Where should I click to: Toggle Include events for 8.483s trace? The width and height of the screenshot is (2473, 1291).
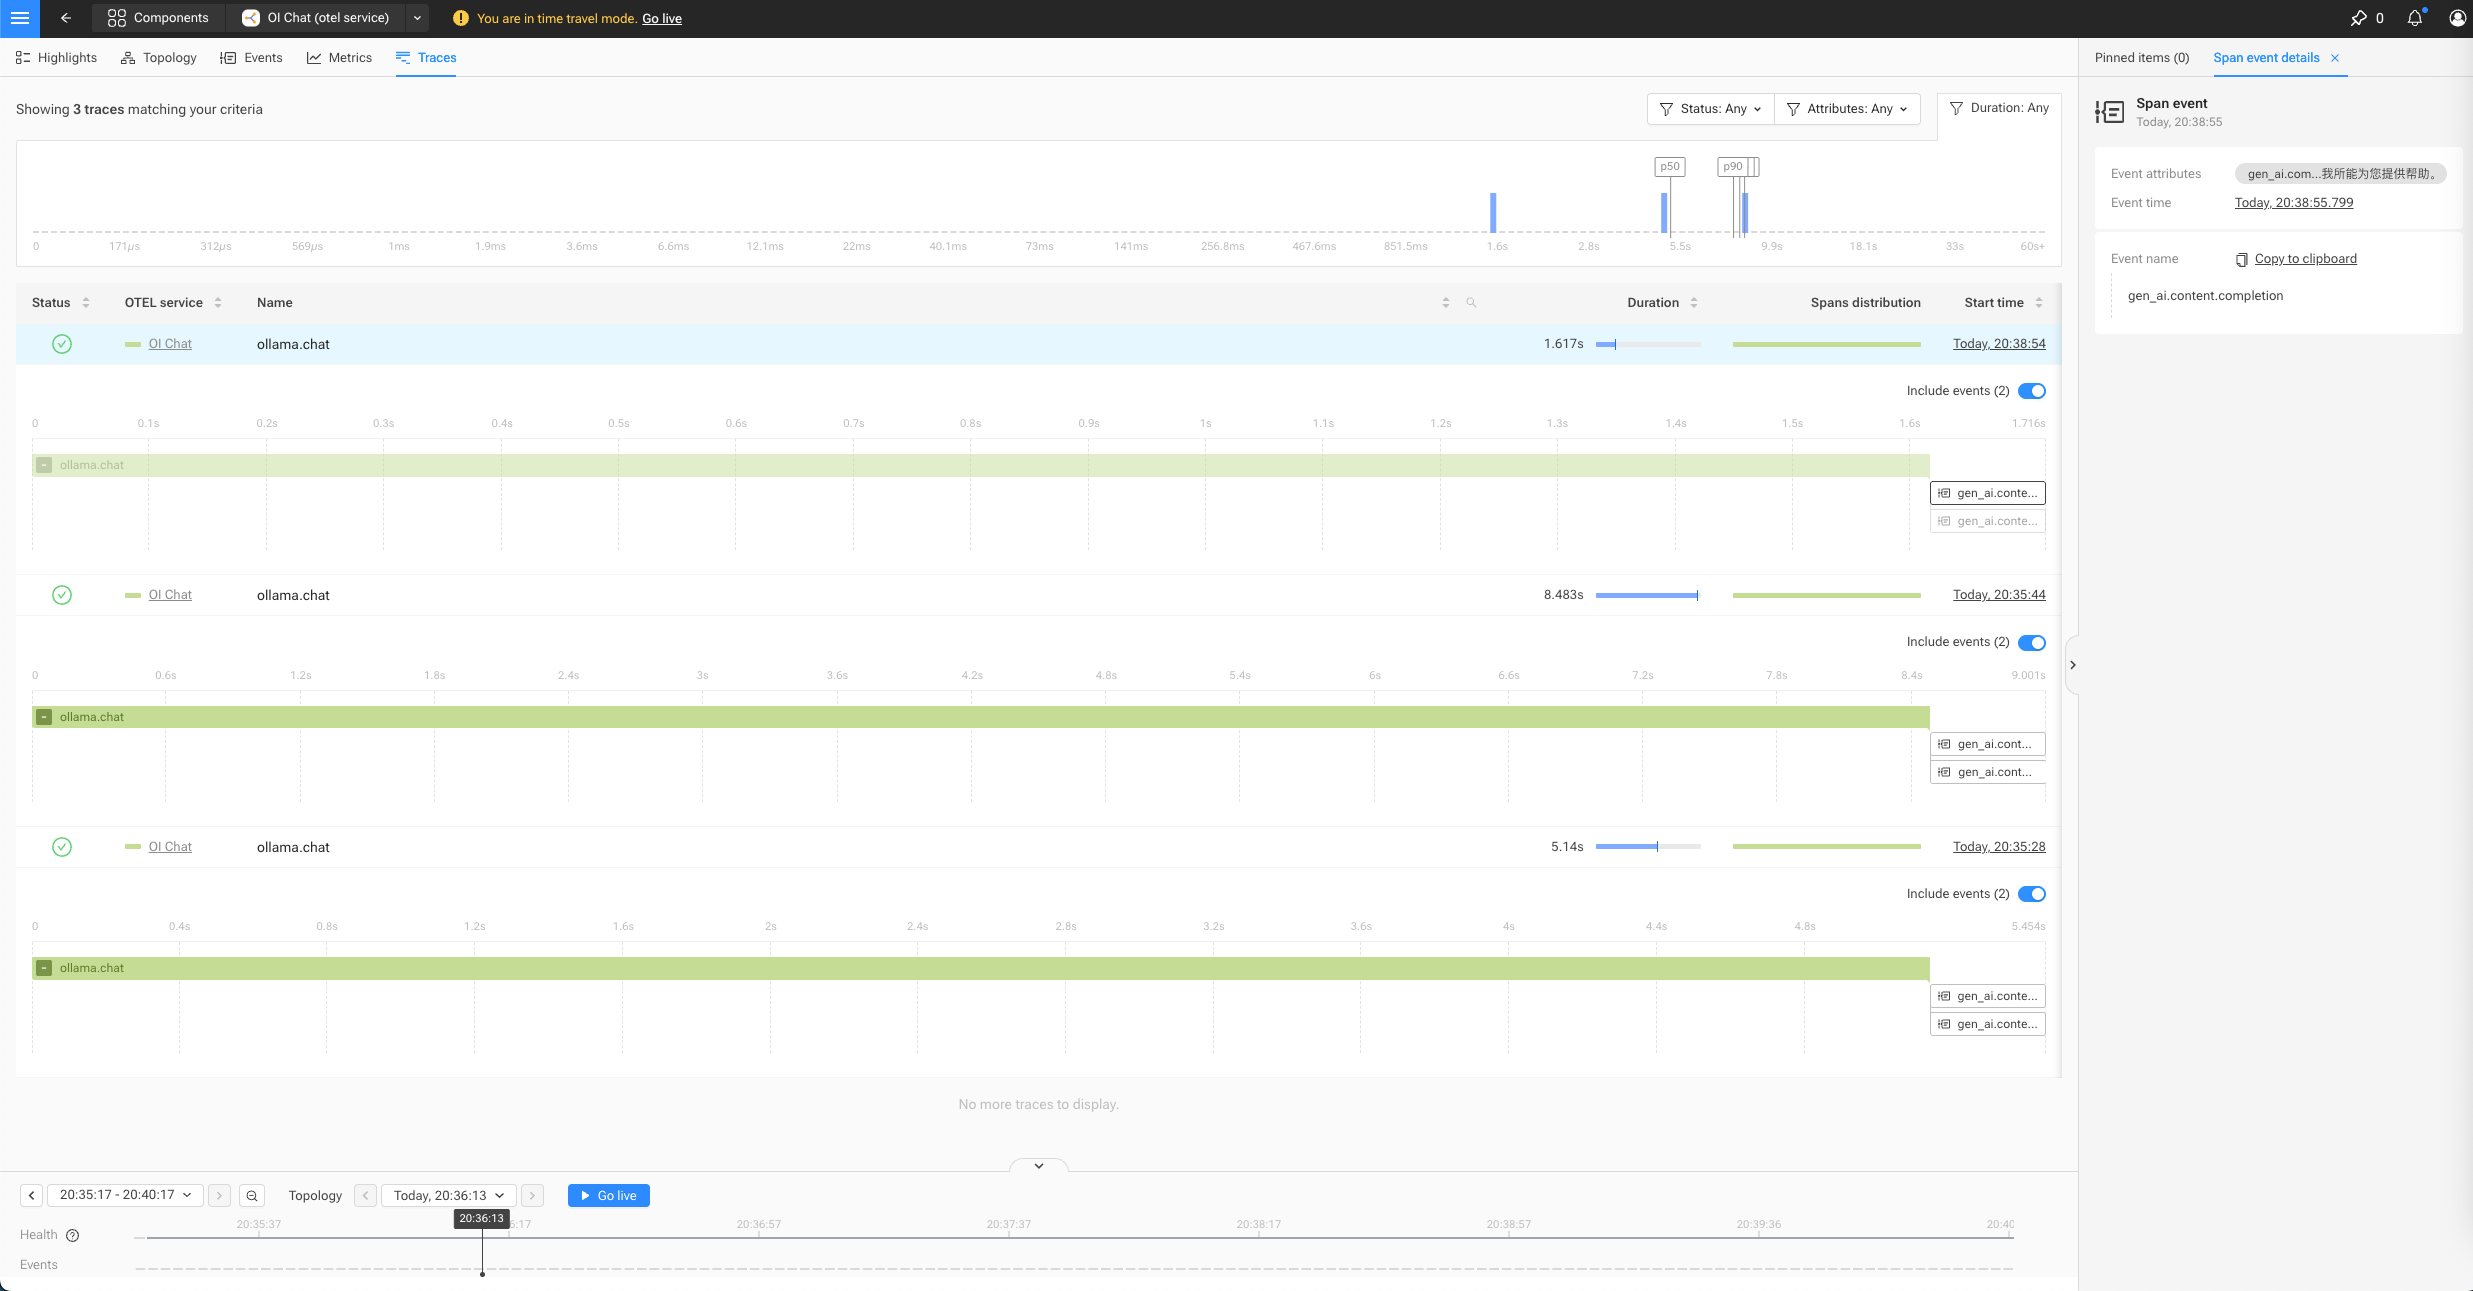(x=2031, y=642)
